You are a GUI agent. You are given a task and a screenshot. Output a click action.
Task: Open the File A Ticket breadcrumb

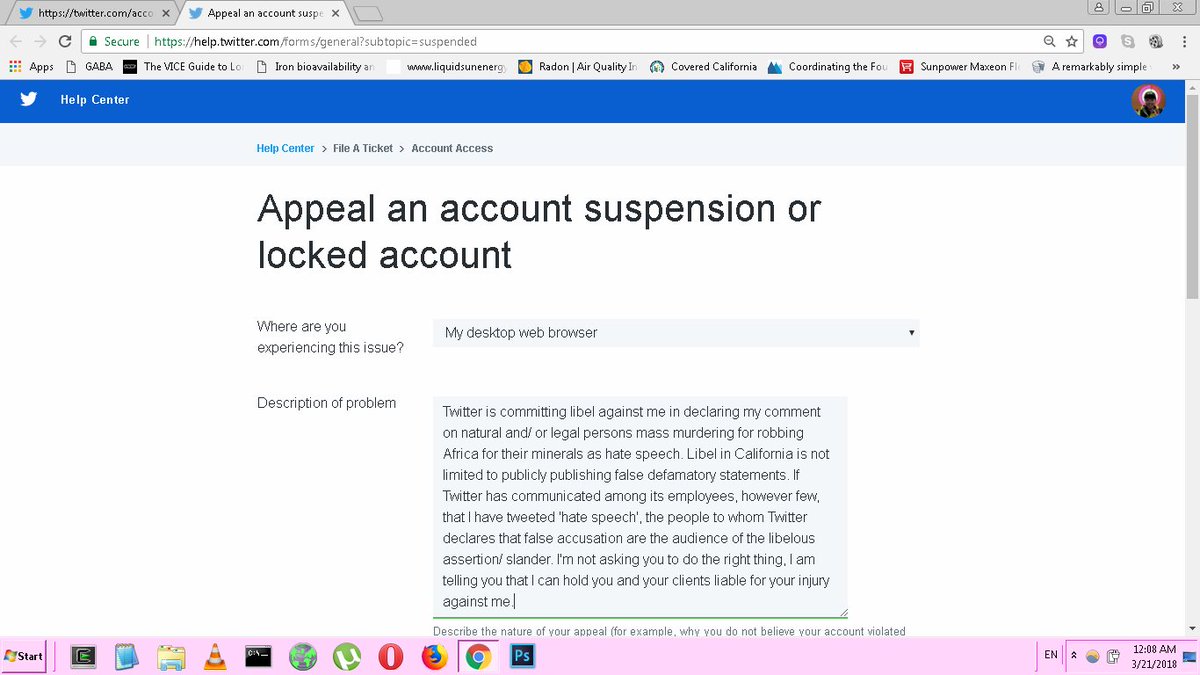click(x=363, y=148)
